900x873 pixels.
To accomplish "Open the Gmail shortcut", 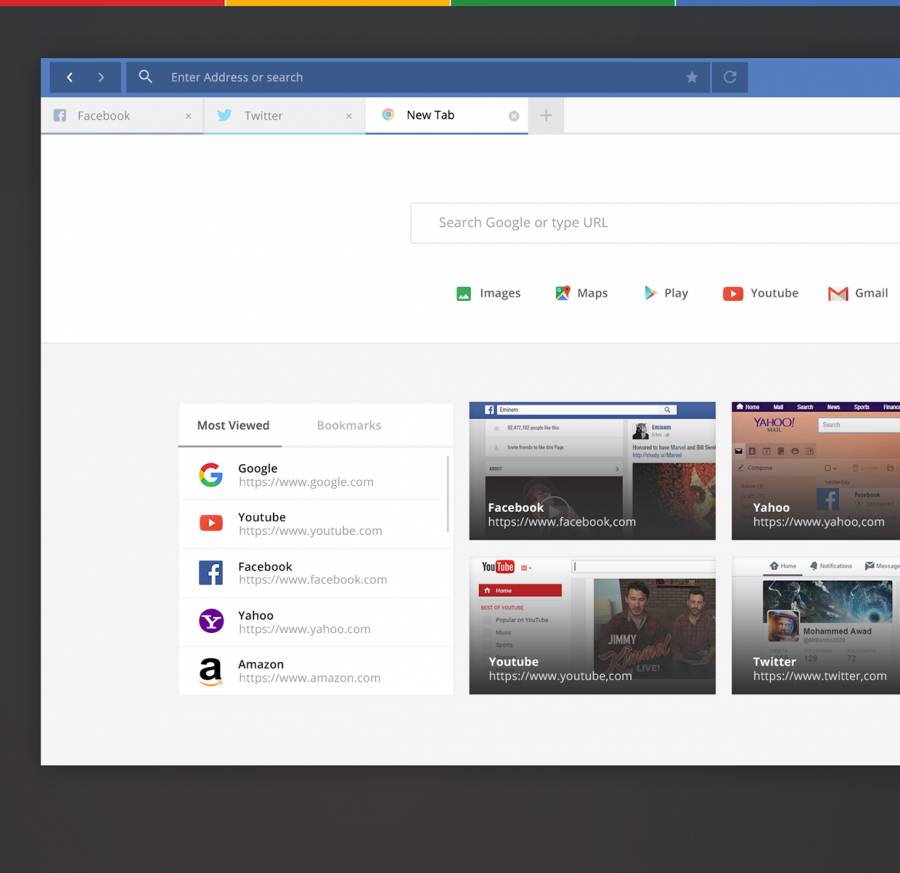I will tap(858, 293).
